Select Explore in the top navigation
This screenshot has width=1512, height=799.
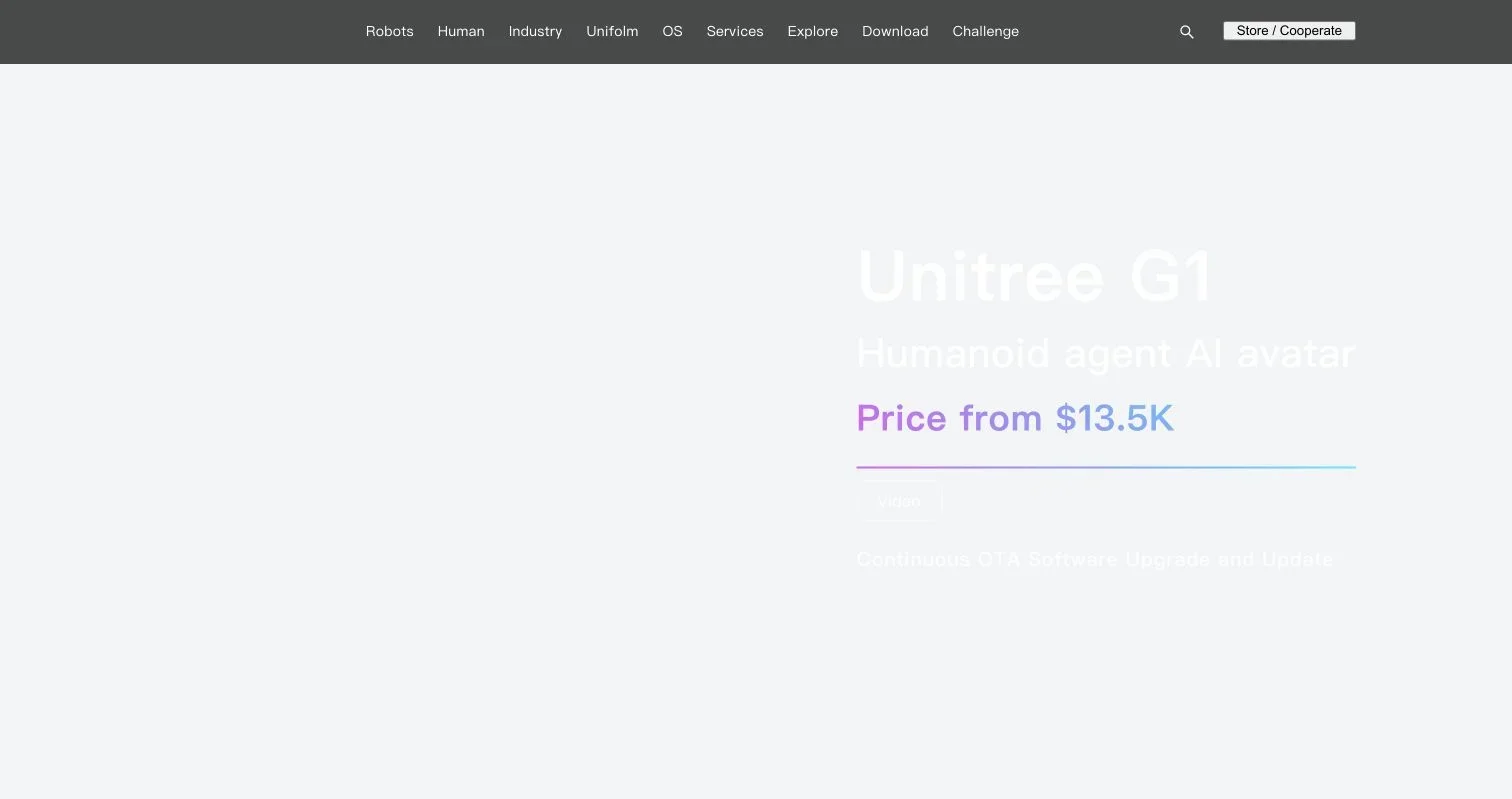pos(812,31)
